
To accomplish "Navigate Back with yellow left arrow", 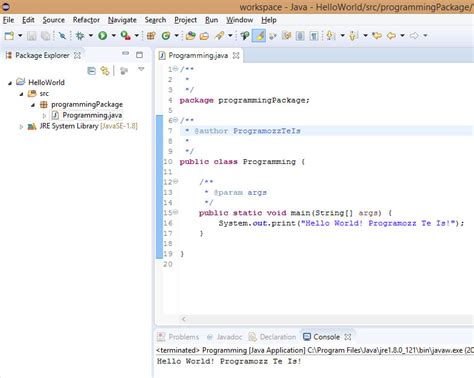I will pyautogui.click(x=391, y=36).
